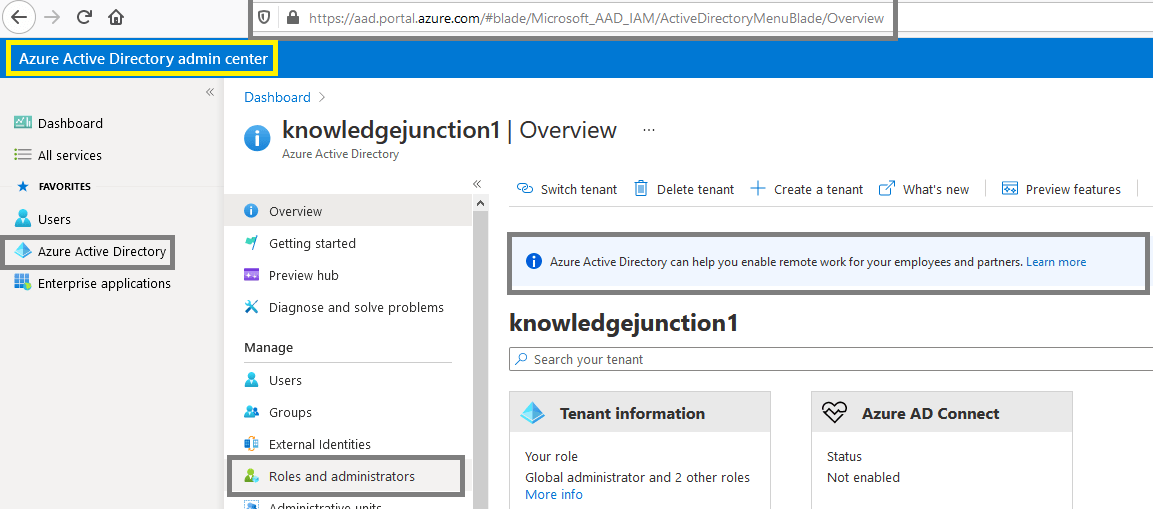Click the Preview hub purple icon
Image resolution: width=1153 pixels, height=509 pixels.
click(x=251, y=275)
